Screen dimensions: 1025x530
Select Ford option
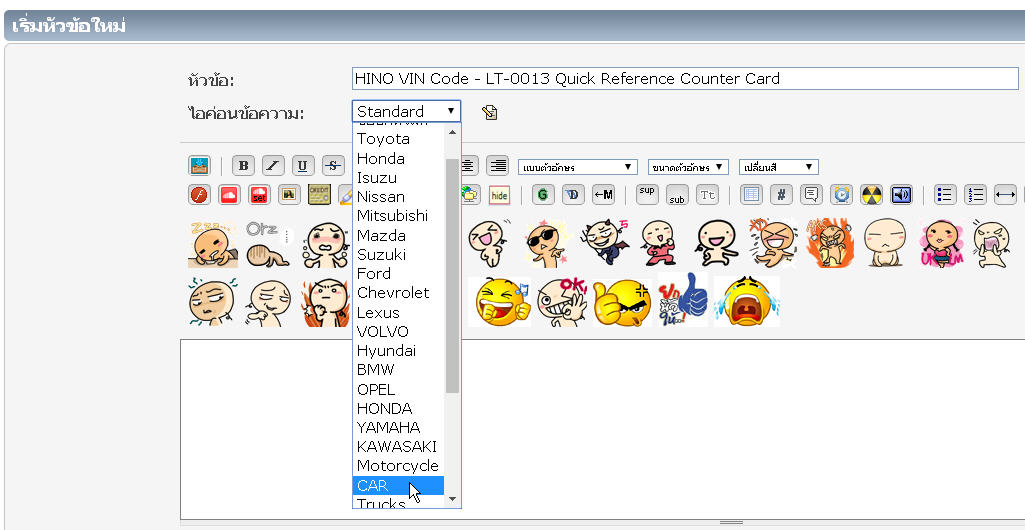399,273
